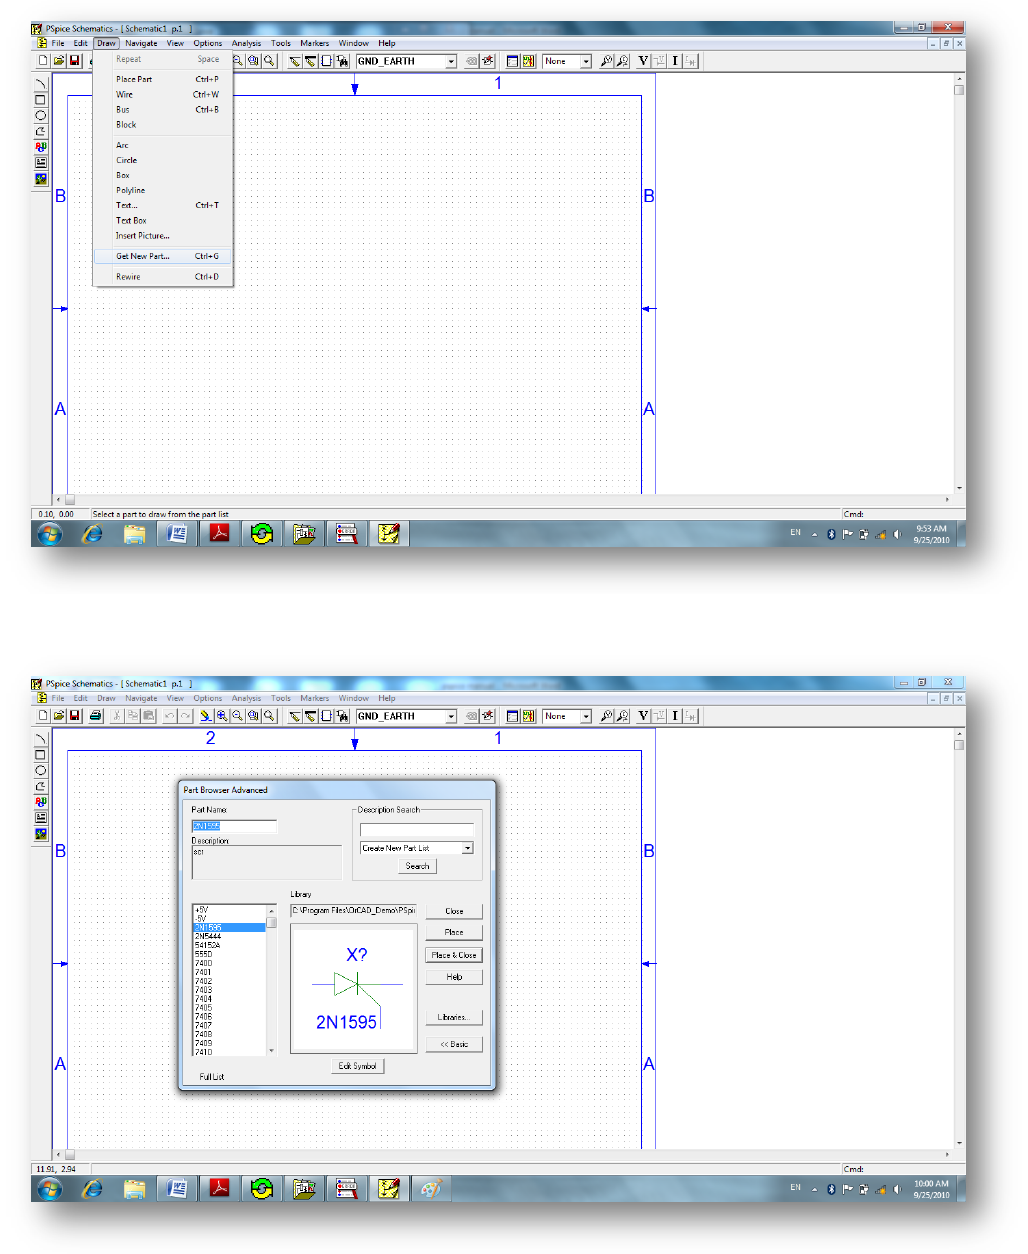Click voltage display V icon in Draw-menu window

(x=643, y=61)
